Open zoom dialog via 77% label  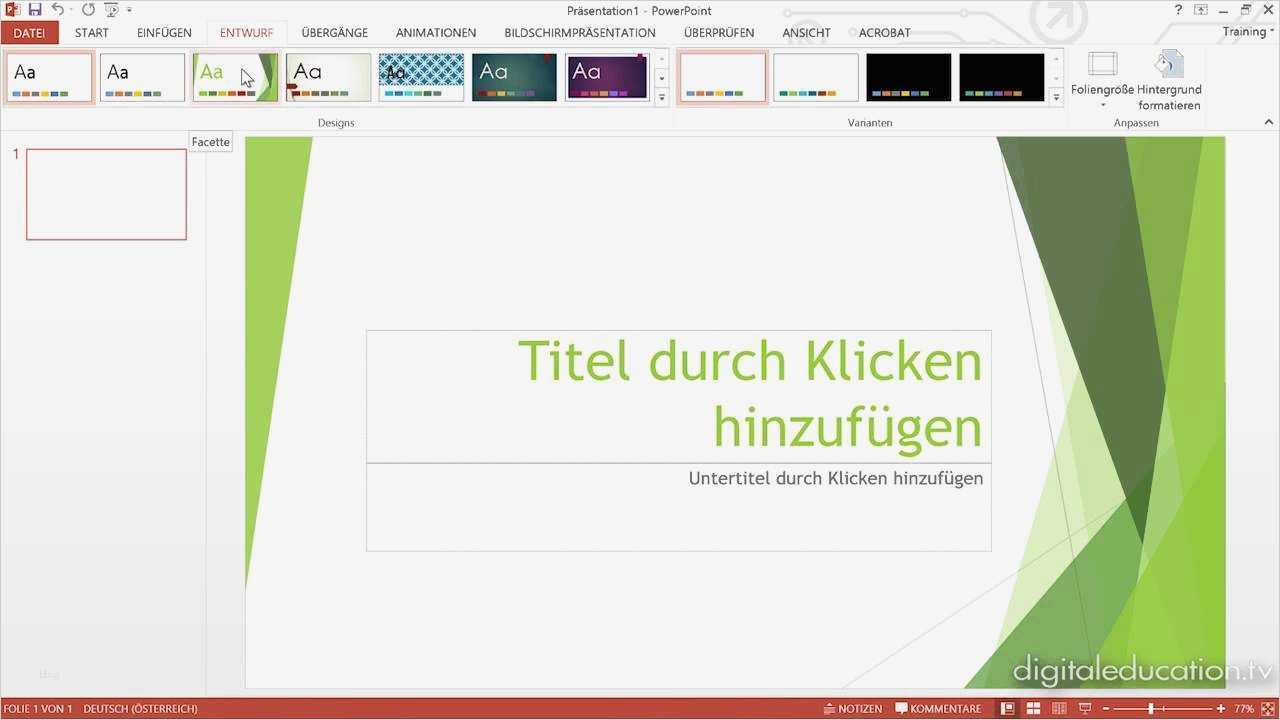[1244, 709]
